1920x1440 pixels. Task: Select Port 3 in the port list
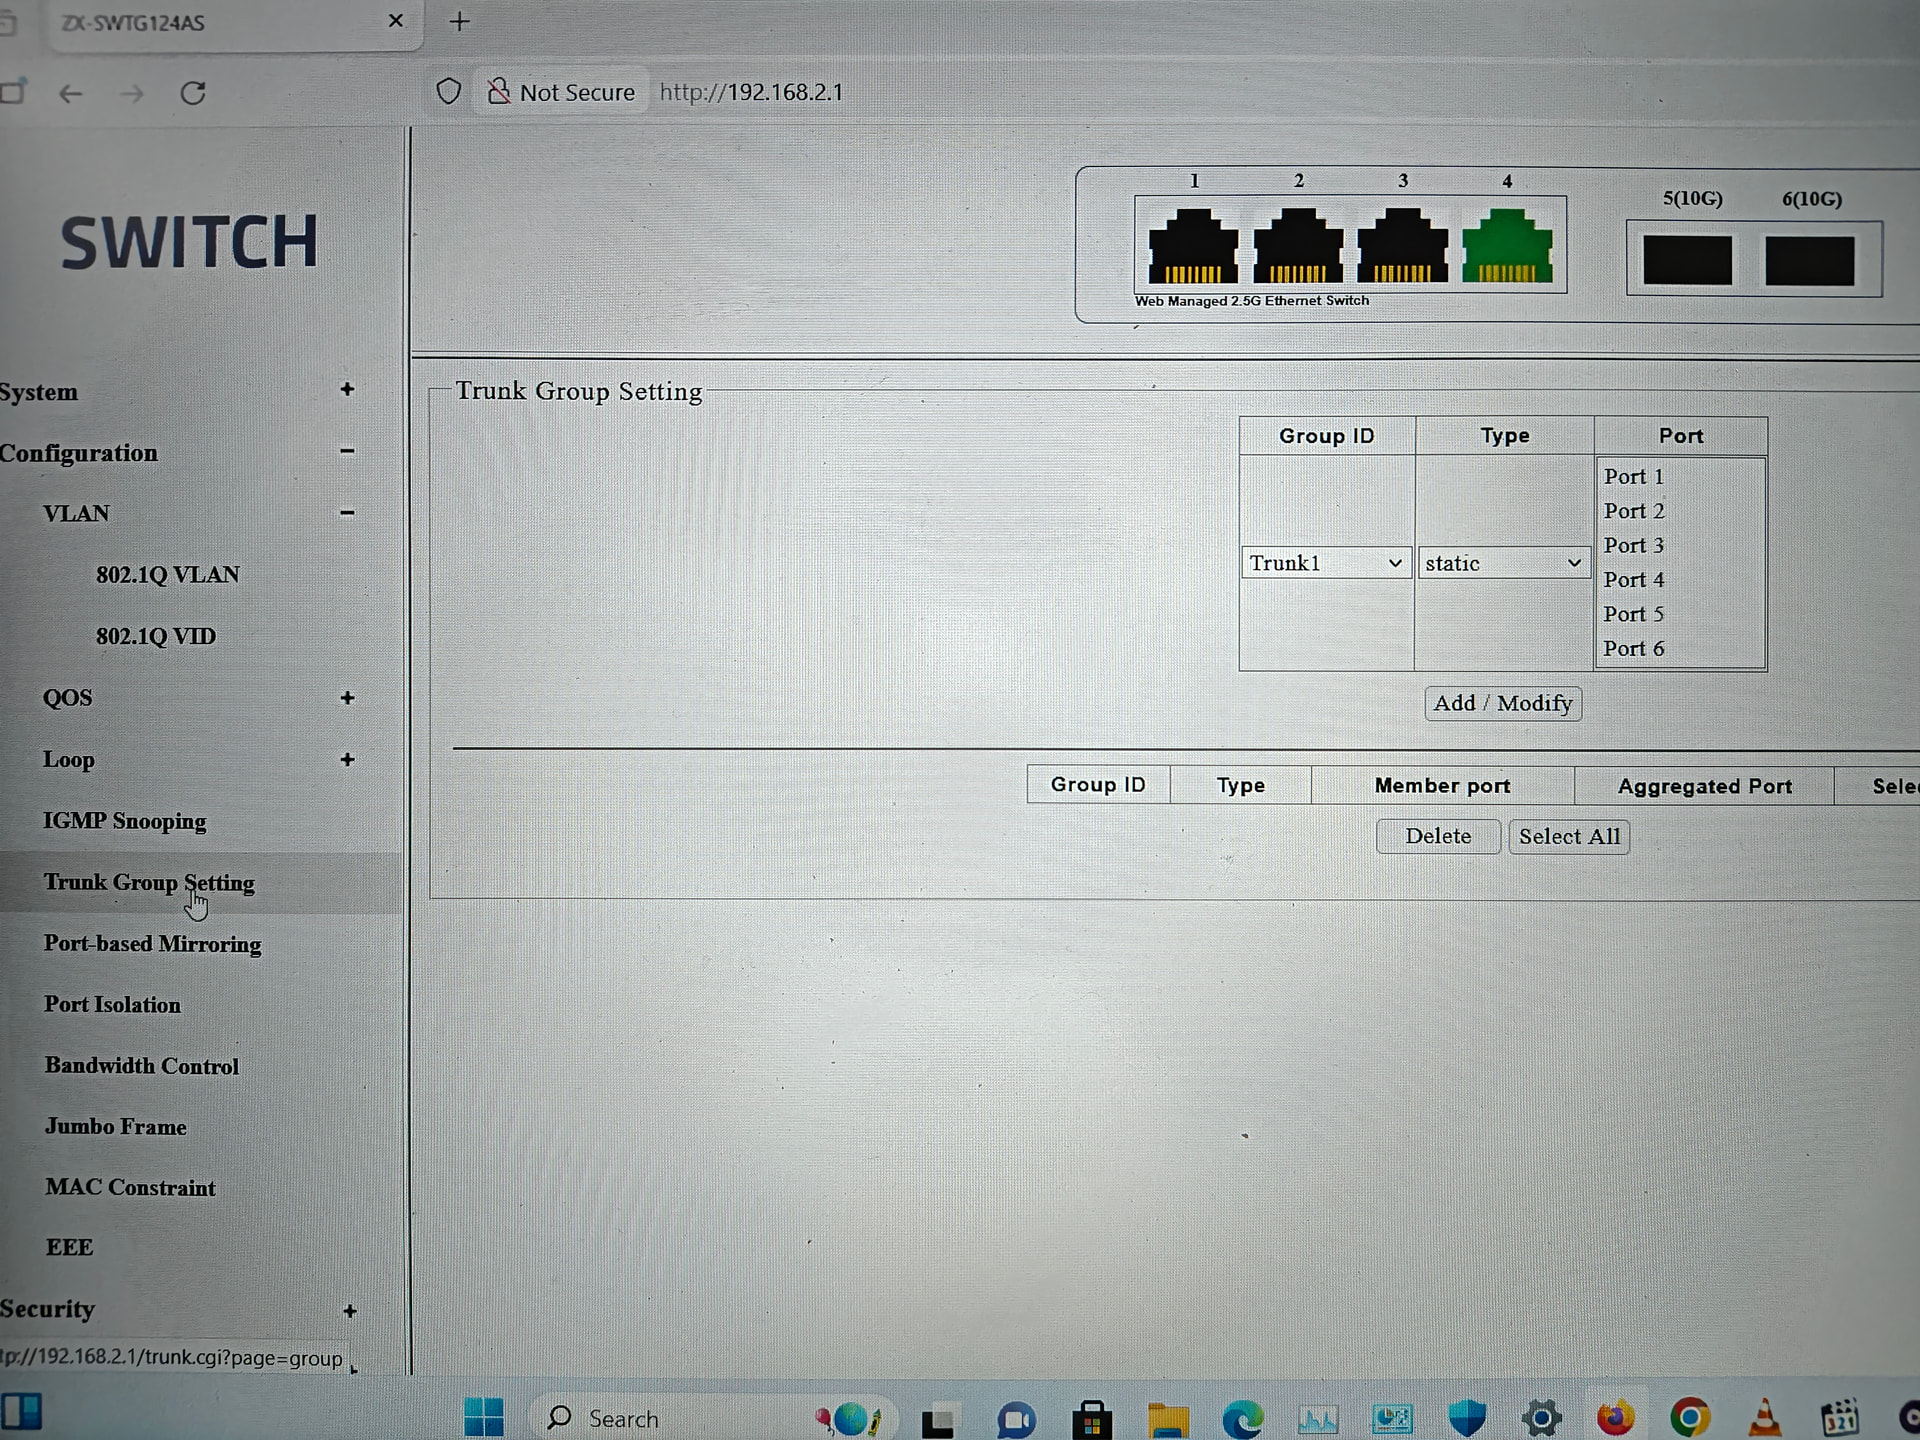click(x=1633, y=545)
